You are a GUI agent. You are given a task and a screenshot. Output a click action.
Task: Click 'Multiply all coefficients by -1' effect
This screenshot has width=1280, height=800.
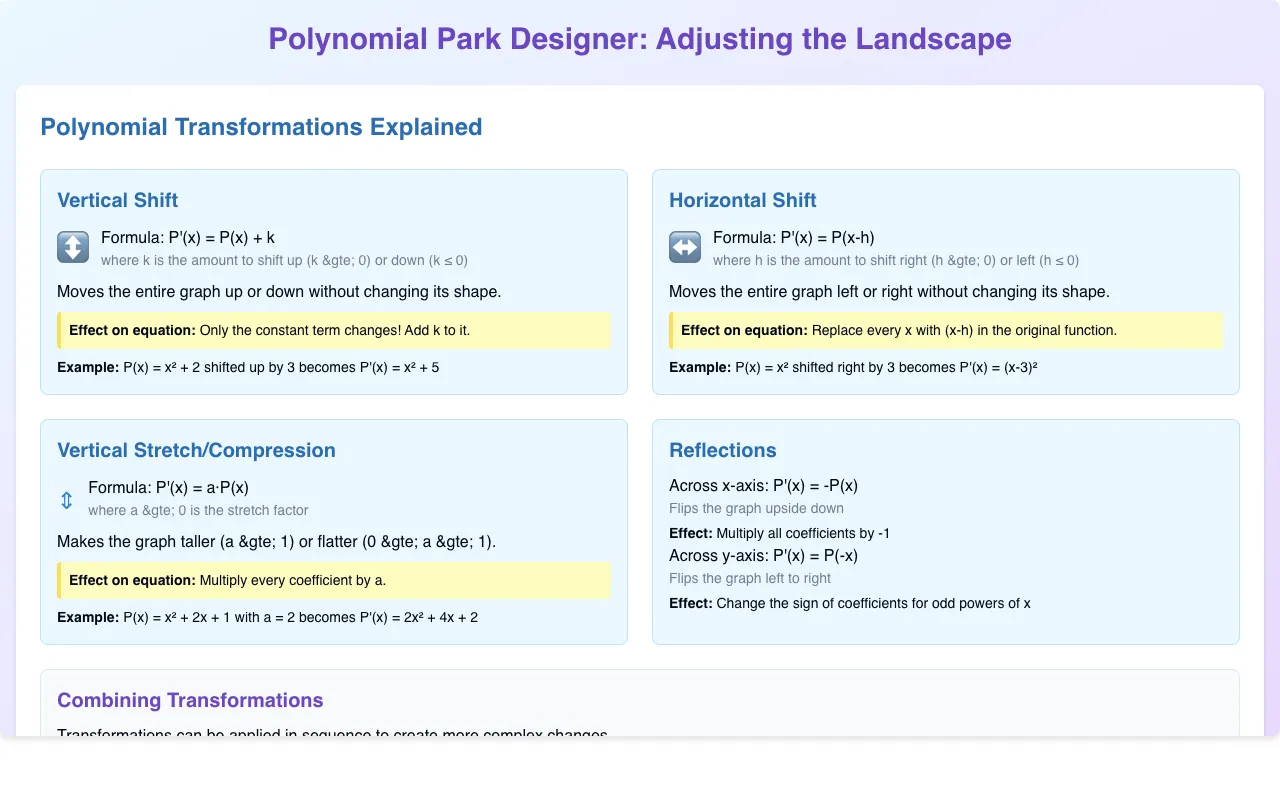779,533
